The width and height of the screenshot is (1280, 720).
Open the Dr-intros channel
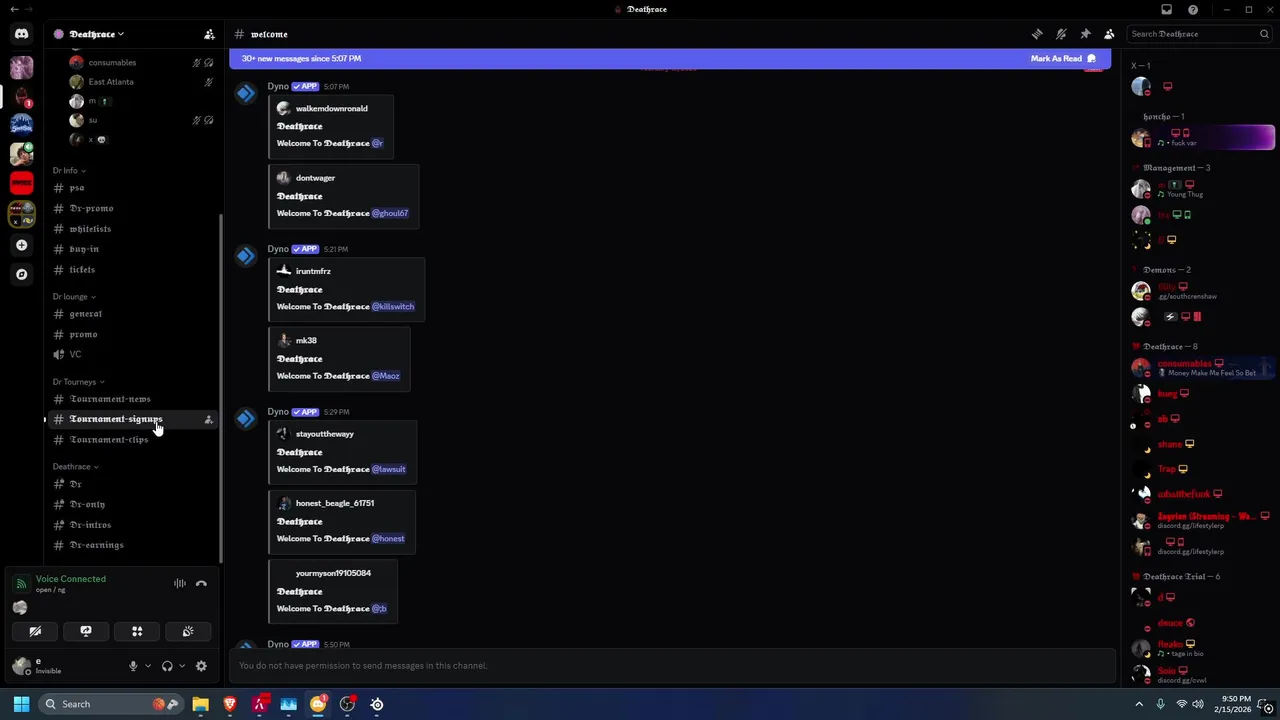(x=131, y=525)
